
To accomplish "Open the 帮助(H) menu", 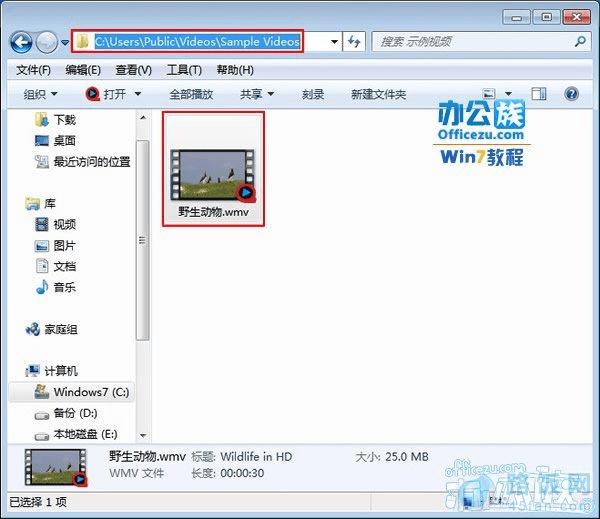I will [x=235, y=70].
